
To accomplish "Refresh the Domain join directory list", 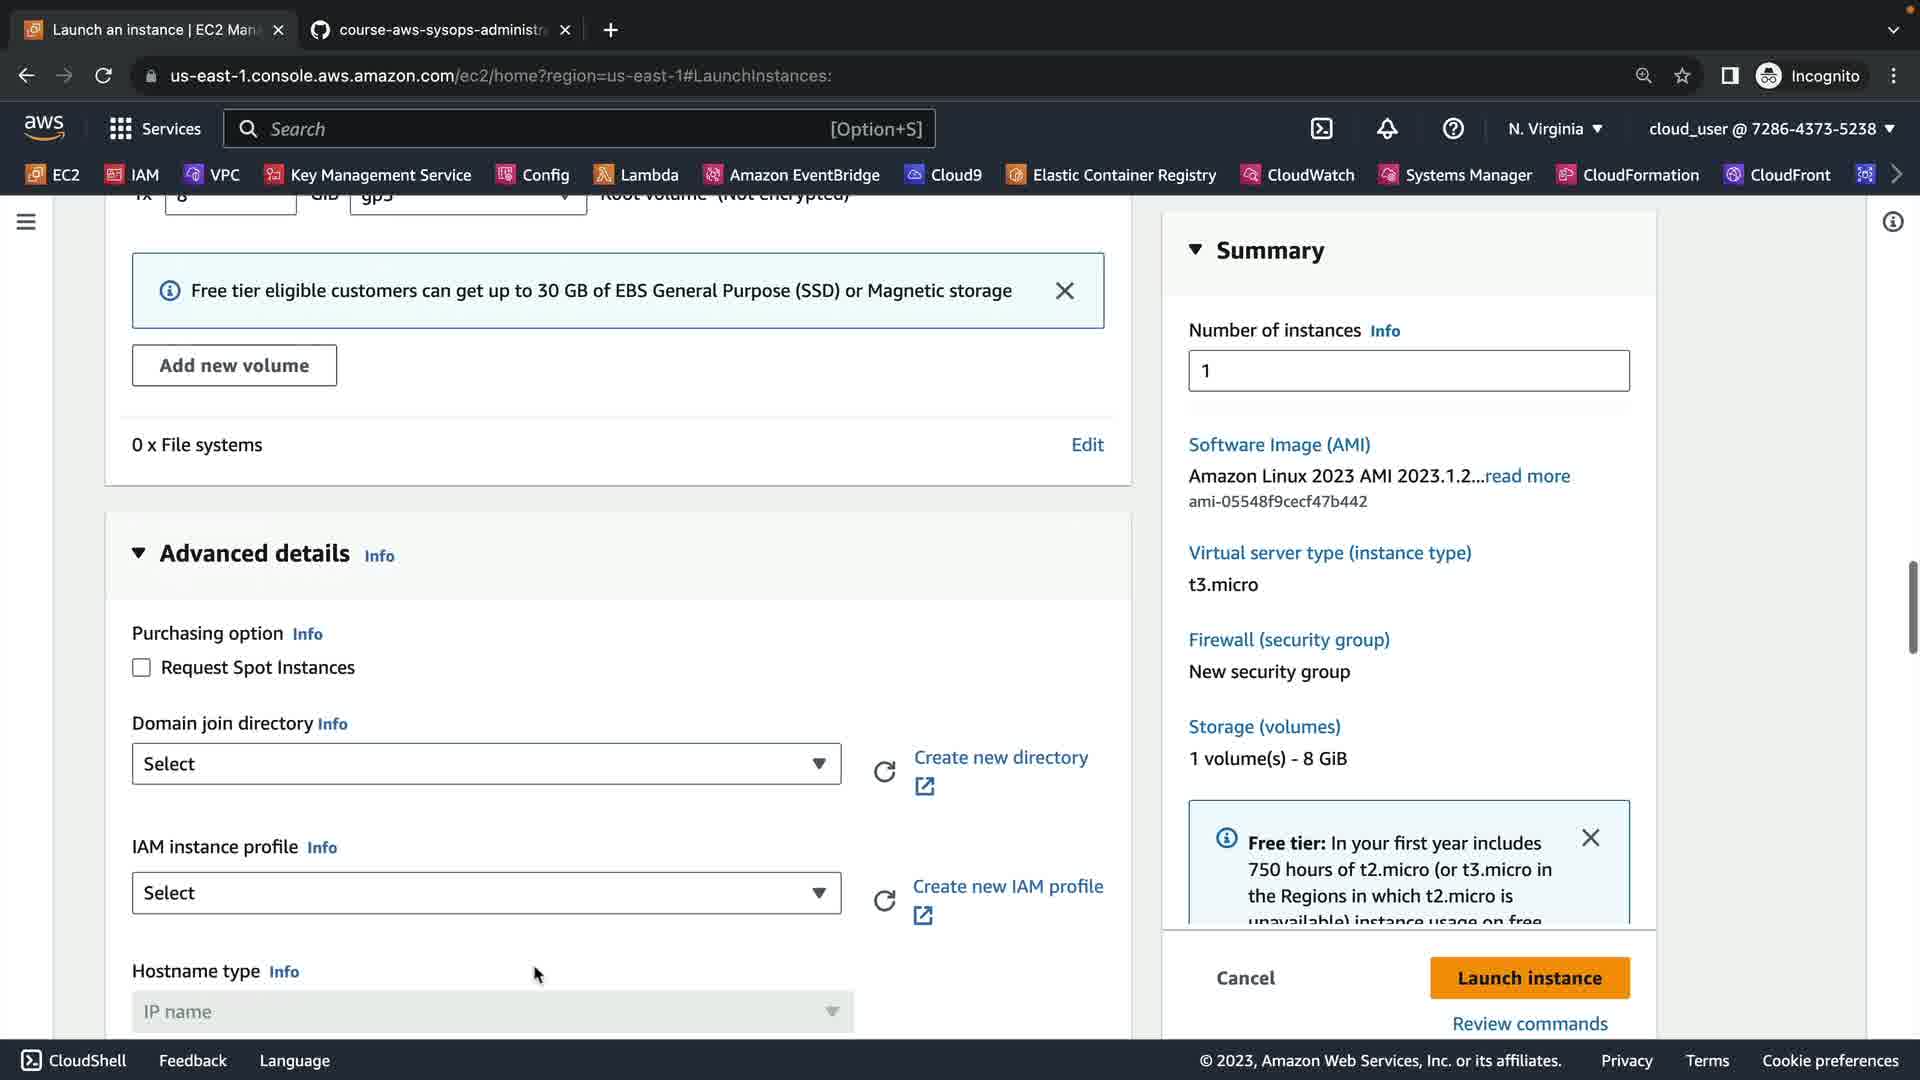I will 884,772.
